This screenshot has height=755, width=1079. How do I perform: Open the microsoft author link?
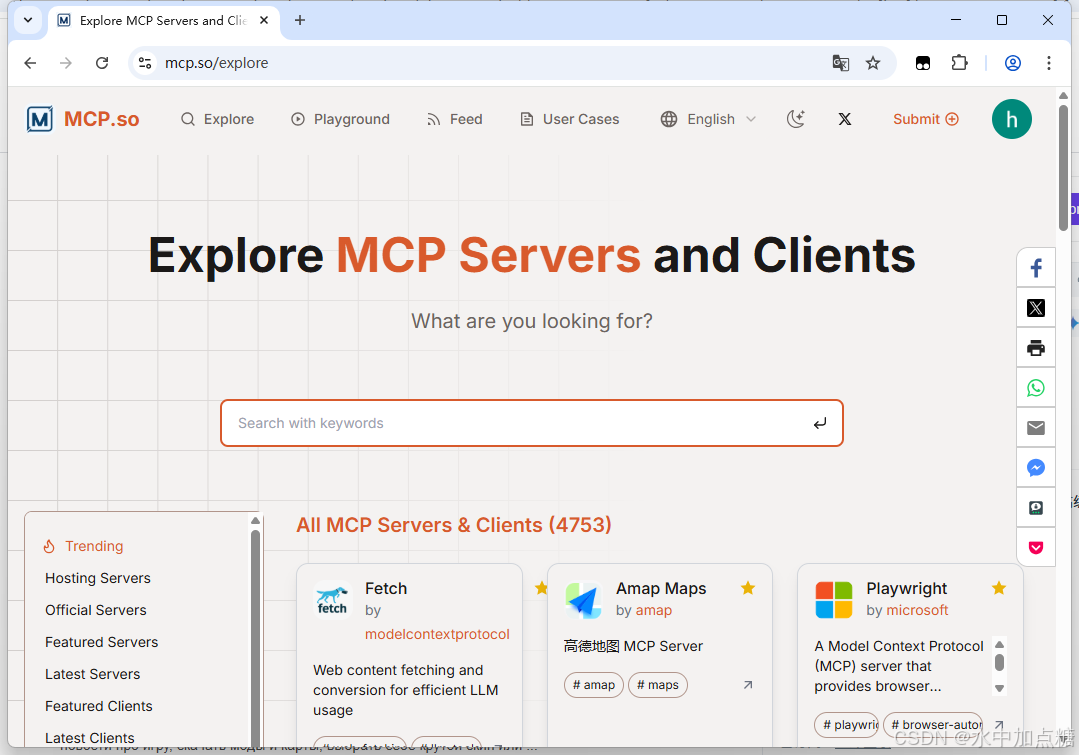tap(917, 610)
